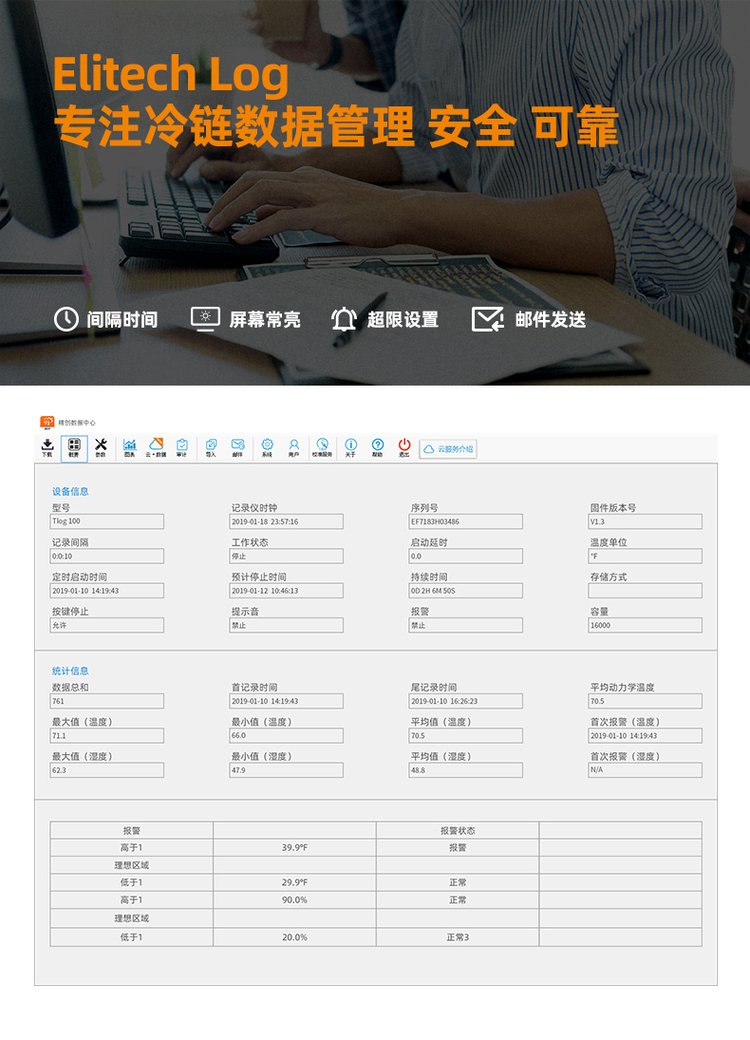Click the Download (下载) toolbar icon

coord(47,448)
